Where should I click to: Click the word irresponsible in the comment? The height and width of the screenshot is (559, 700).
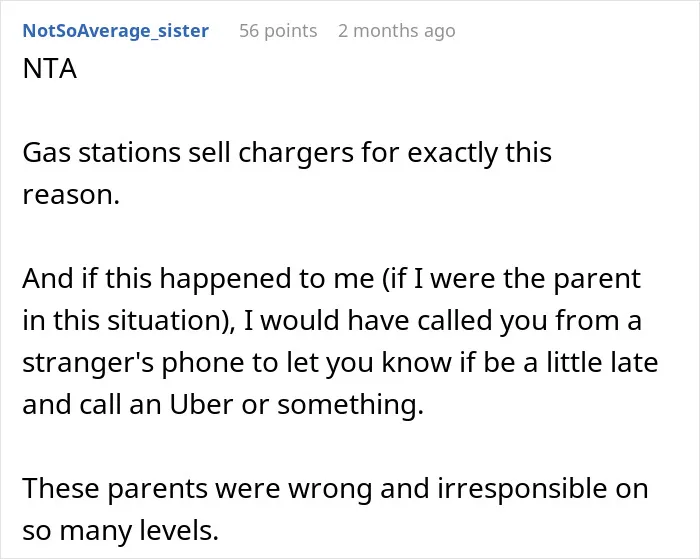(522, 488)
